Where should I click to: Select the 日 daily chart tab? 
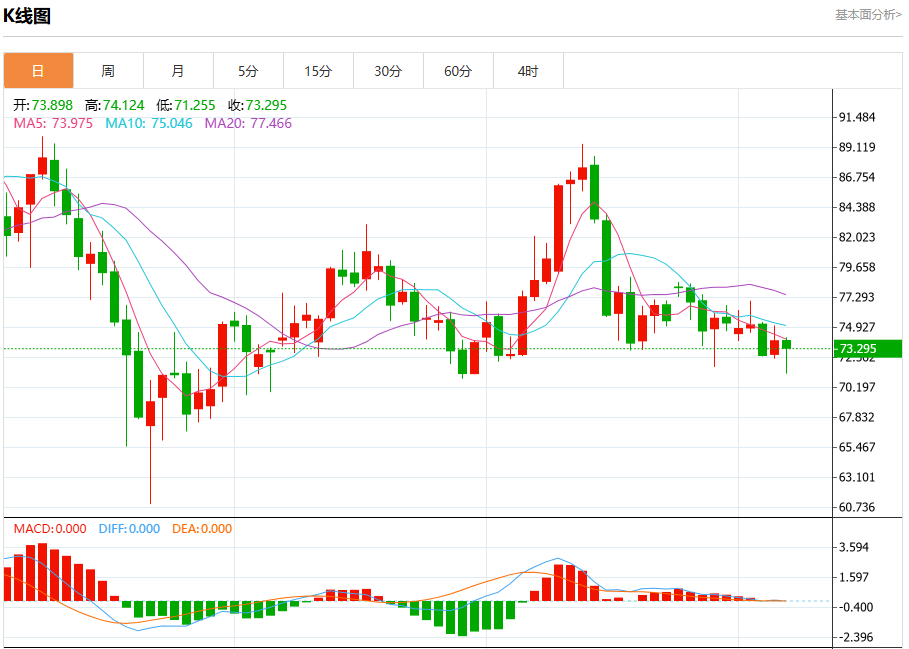pyautogui.click(x=38, y=71)
